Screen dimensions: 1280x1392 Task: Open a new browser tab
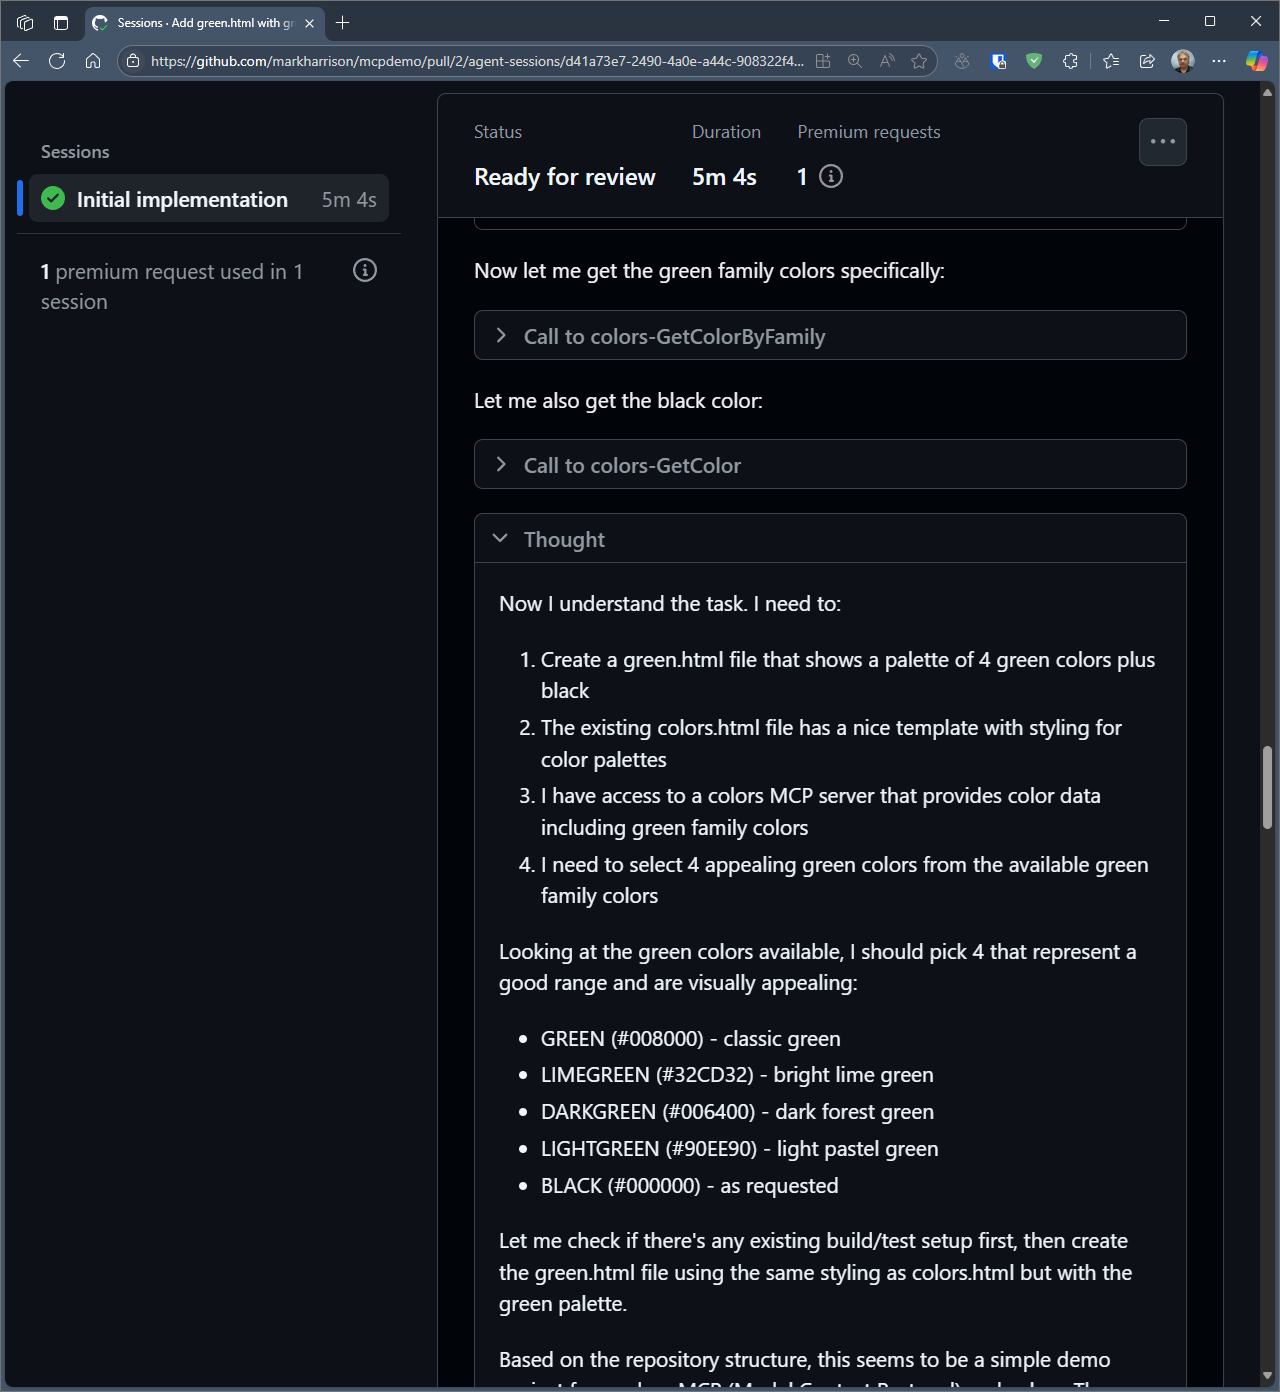[x=343, y=23]
